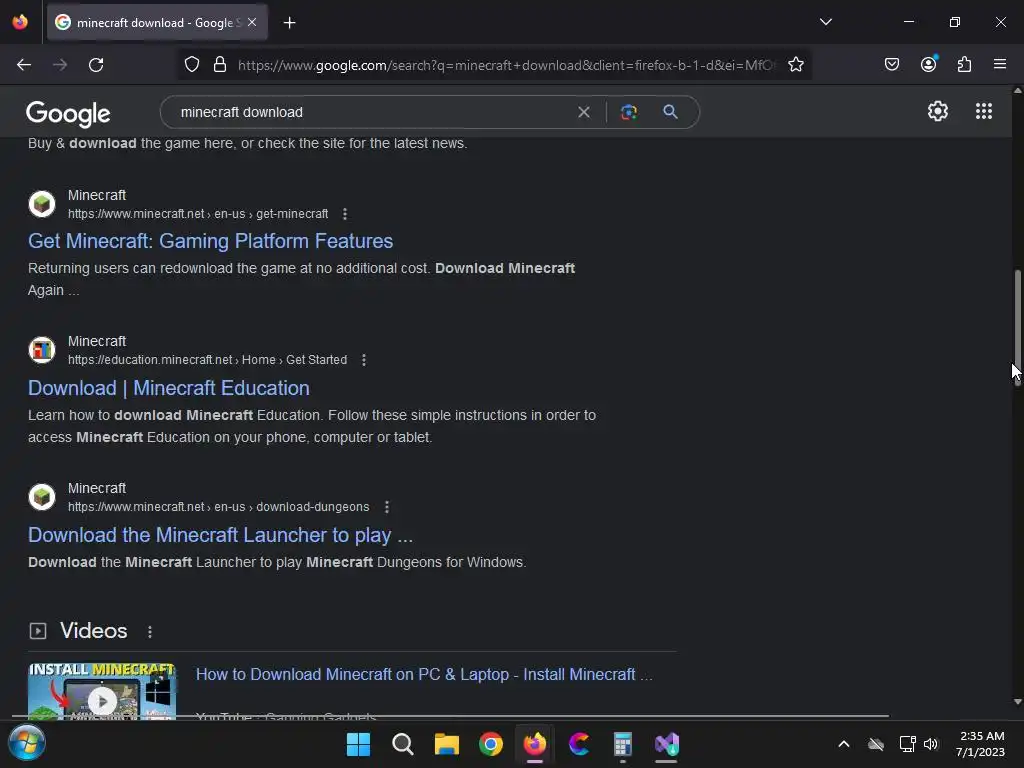List all tabs dropdown arrow
Screen dimensions: 1024x768
[x=825, y=22]
